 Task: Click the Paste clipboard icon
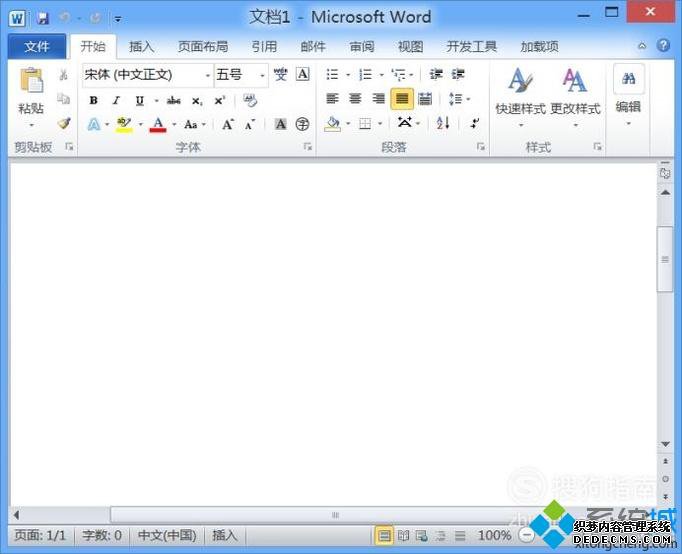pyautogui.click(x=31, y=81)
